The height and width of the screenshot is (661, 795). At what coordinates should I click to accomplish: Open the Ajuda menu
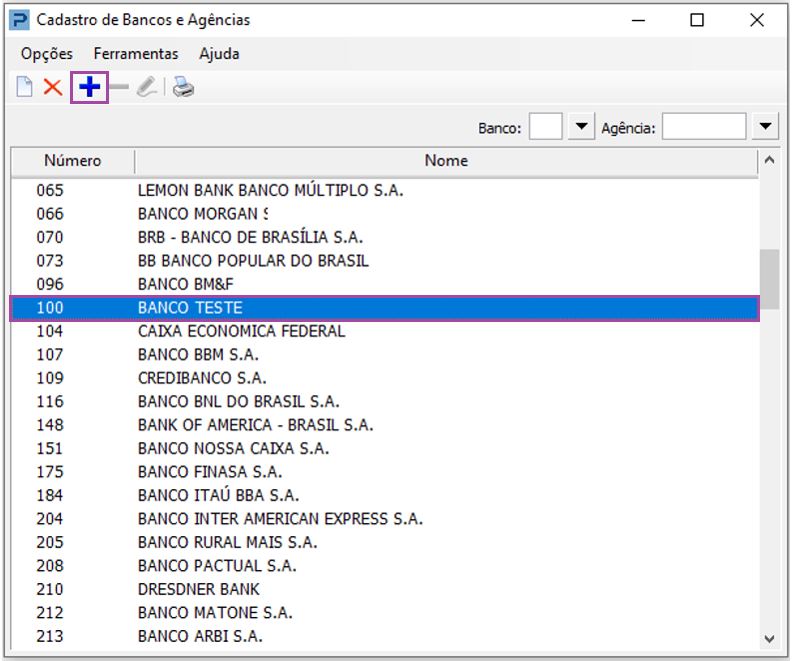[219, 54]
